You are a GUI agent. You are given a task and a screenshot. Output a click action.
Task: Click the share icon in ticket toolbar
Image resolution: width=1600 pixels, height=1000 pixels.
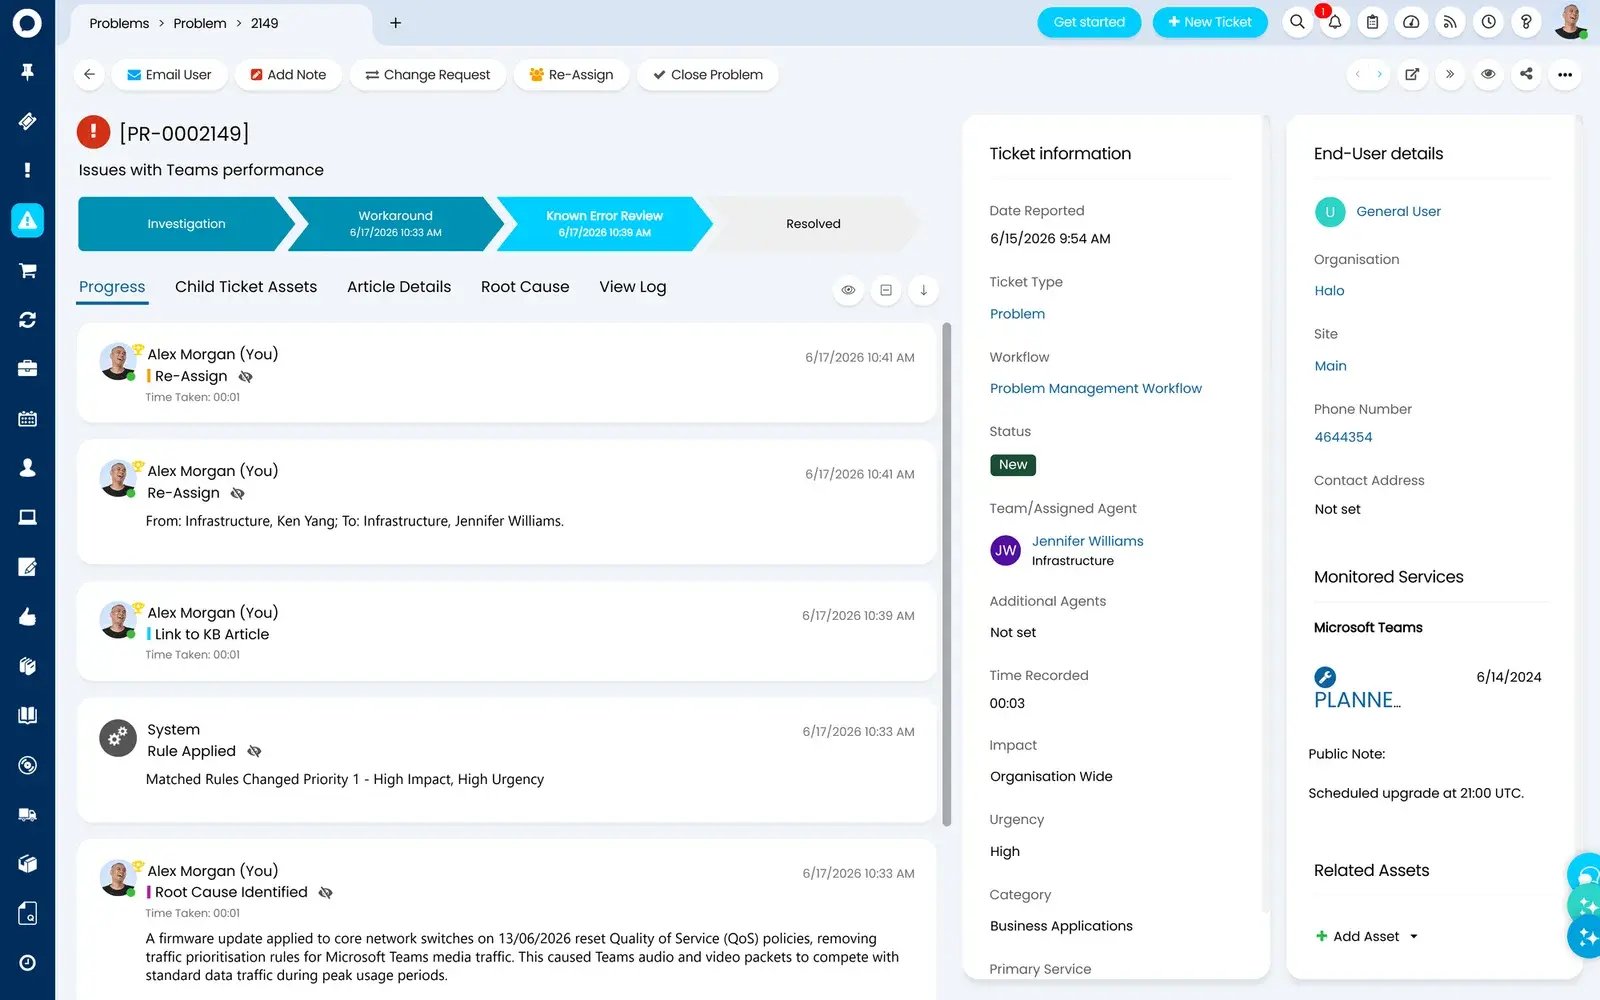[x=1526, y=74]
